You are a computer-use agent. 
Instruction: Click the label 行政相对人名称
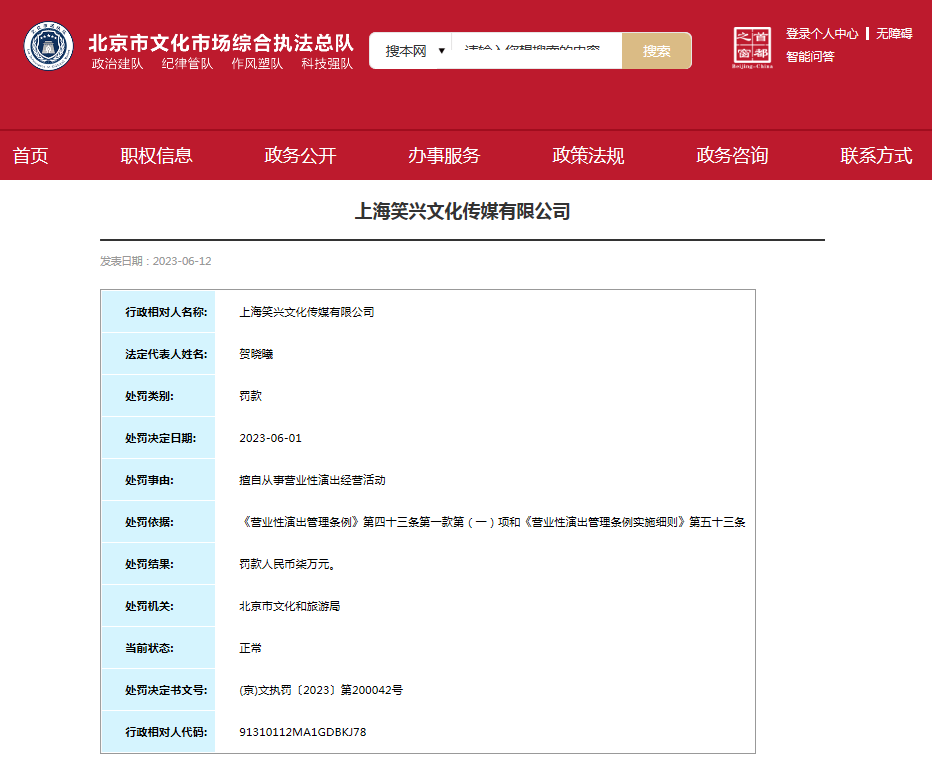166,312
